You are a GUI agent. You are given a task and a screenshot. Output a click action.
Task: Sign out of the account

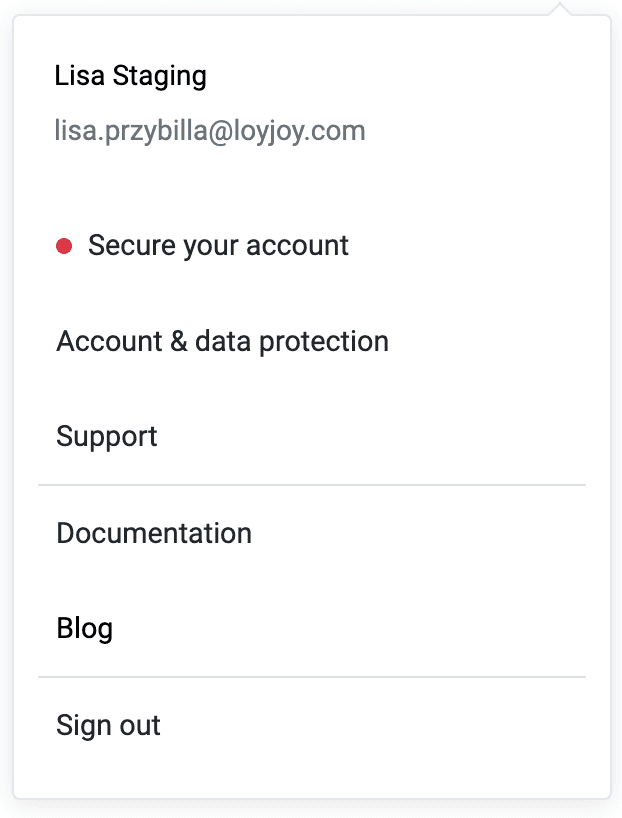pyautogui.click(x=108, y=726)
